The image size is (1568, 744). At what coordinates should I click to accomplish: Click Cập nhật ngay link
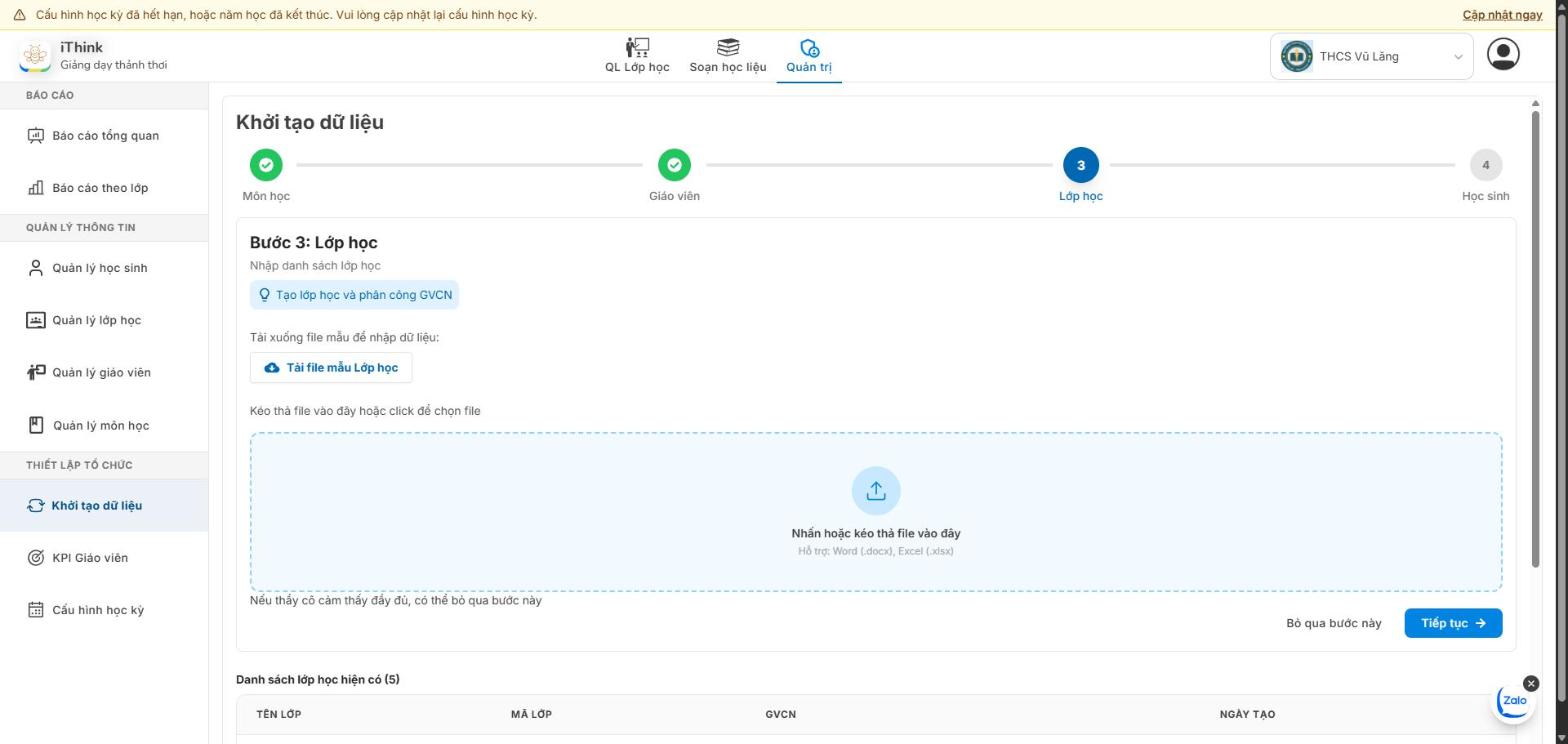click(x=1502, y=15)
